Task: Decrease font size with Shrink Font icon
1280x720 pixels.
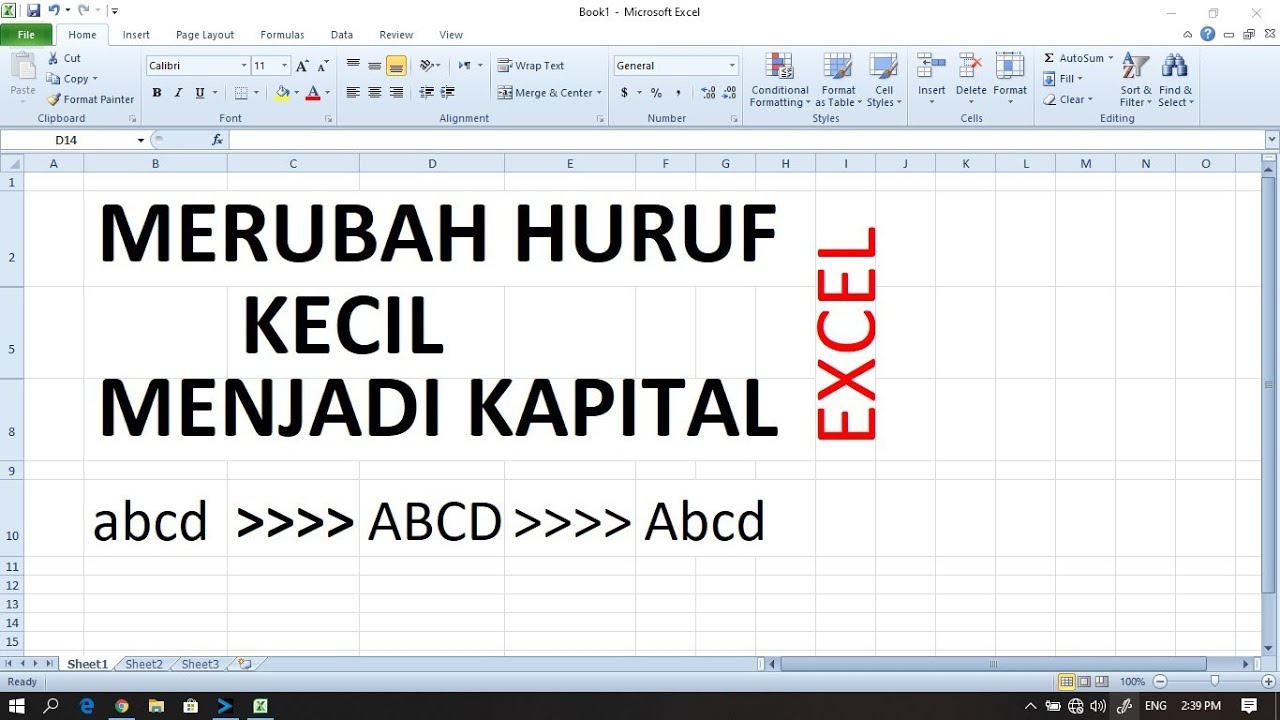Action: coord(323,66)
